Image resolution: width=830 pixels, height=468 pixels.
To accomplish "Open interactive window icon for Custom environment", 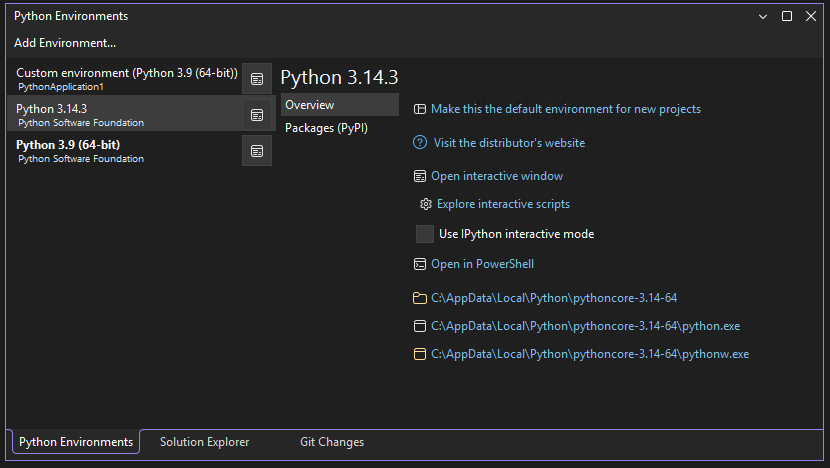I will point(257,79).
